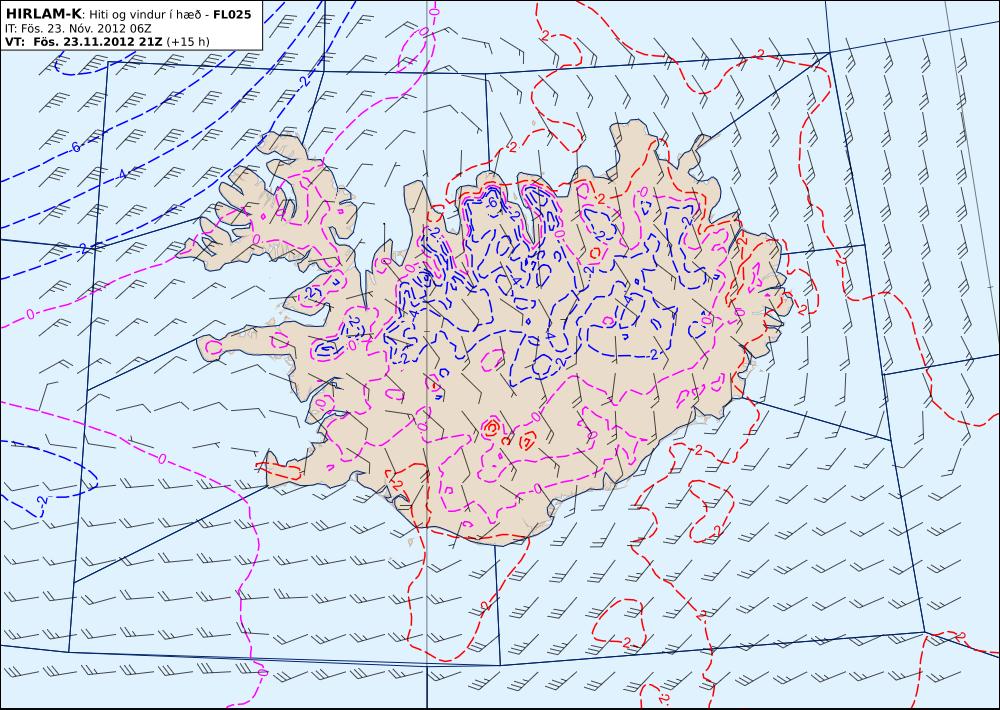1000x710 pixels.
Task: Select the 'Hiti og vindur í hæð' label
Action: click(x=146, y=15)
